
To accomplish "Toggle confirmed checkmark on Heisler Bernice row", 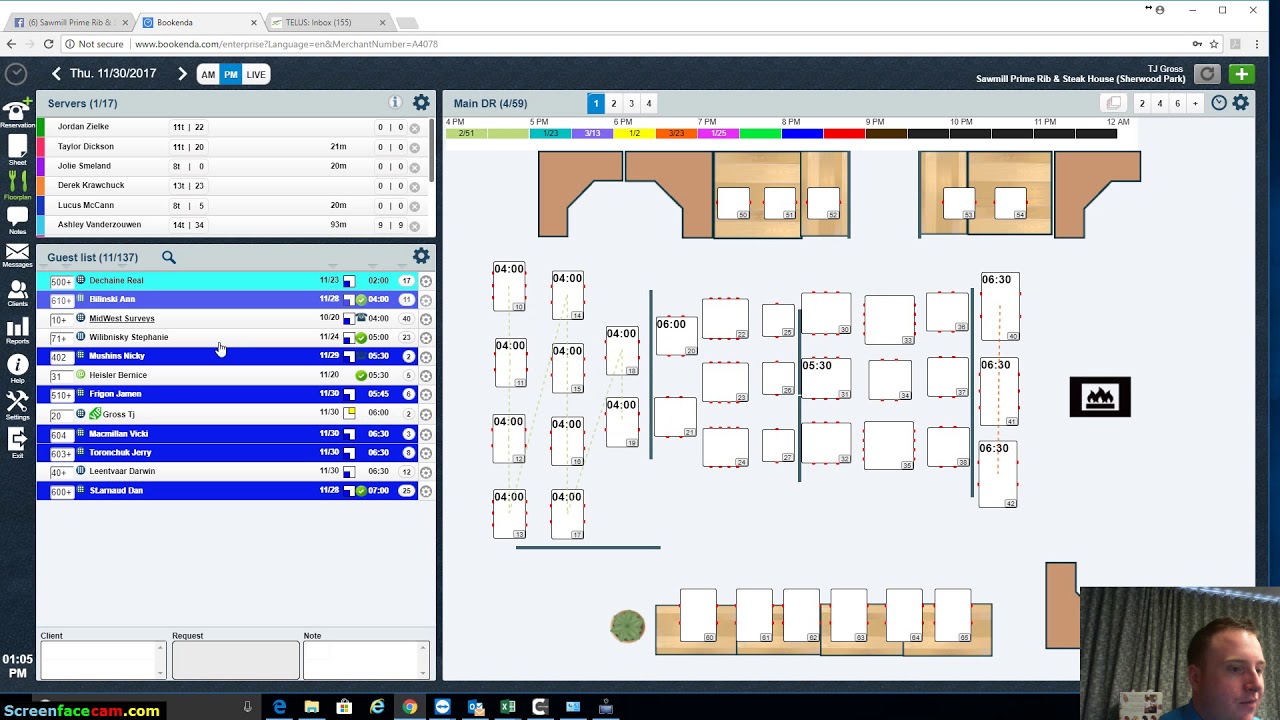I will point(361,375).
